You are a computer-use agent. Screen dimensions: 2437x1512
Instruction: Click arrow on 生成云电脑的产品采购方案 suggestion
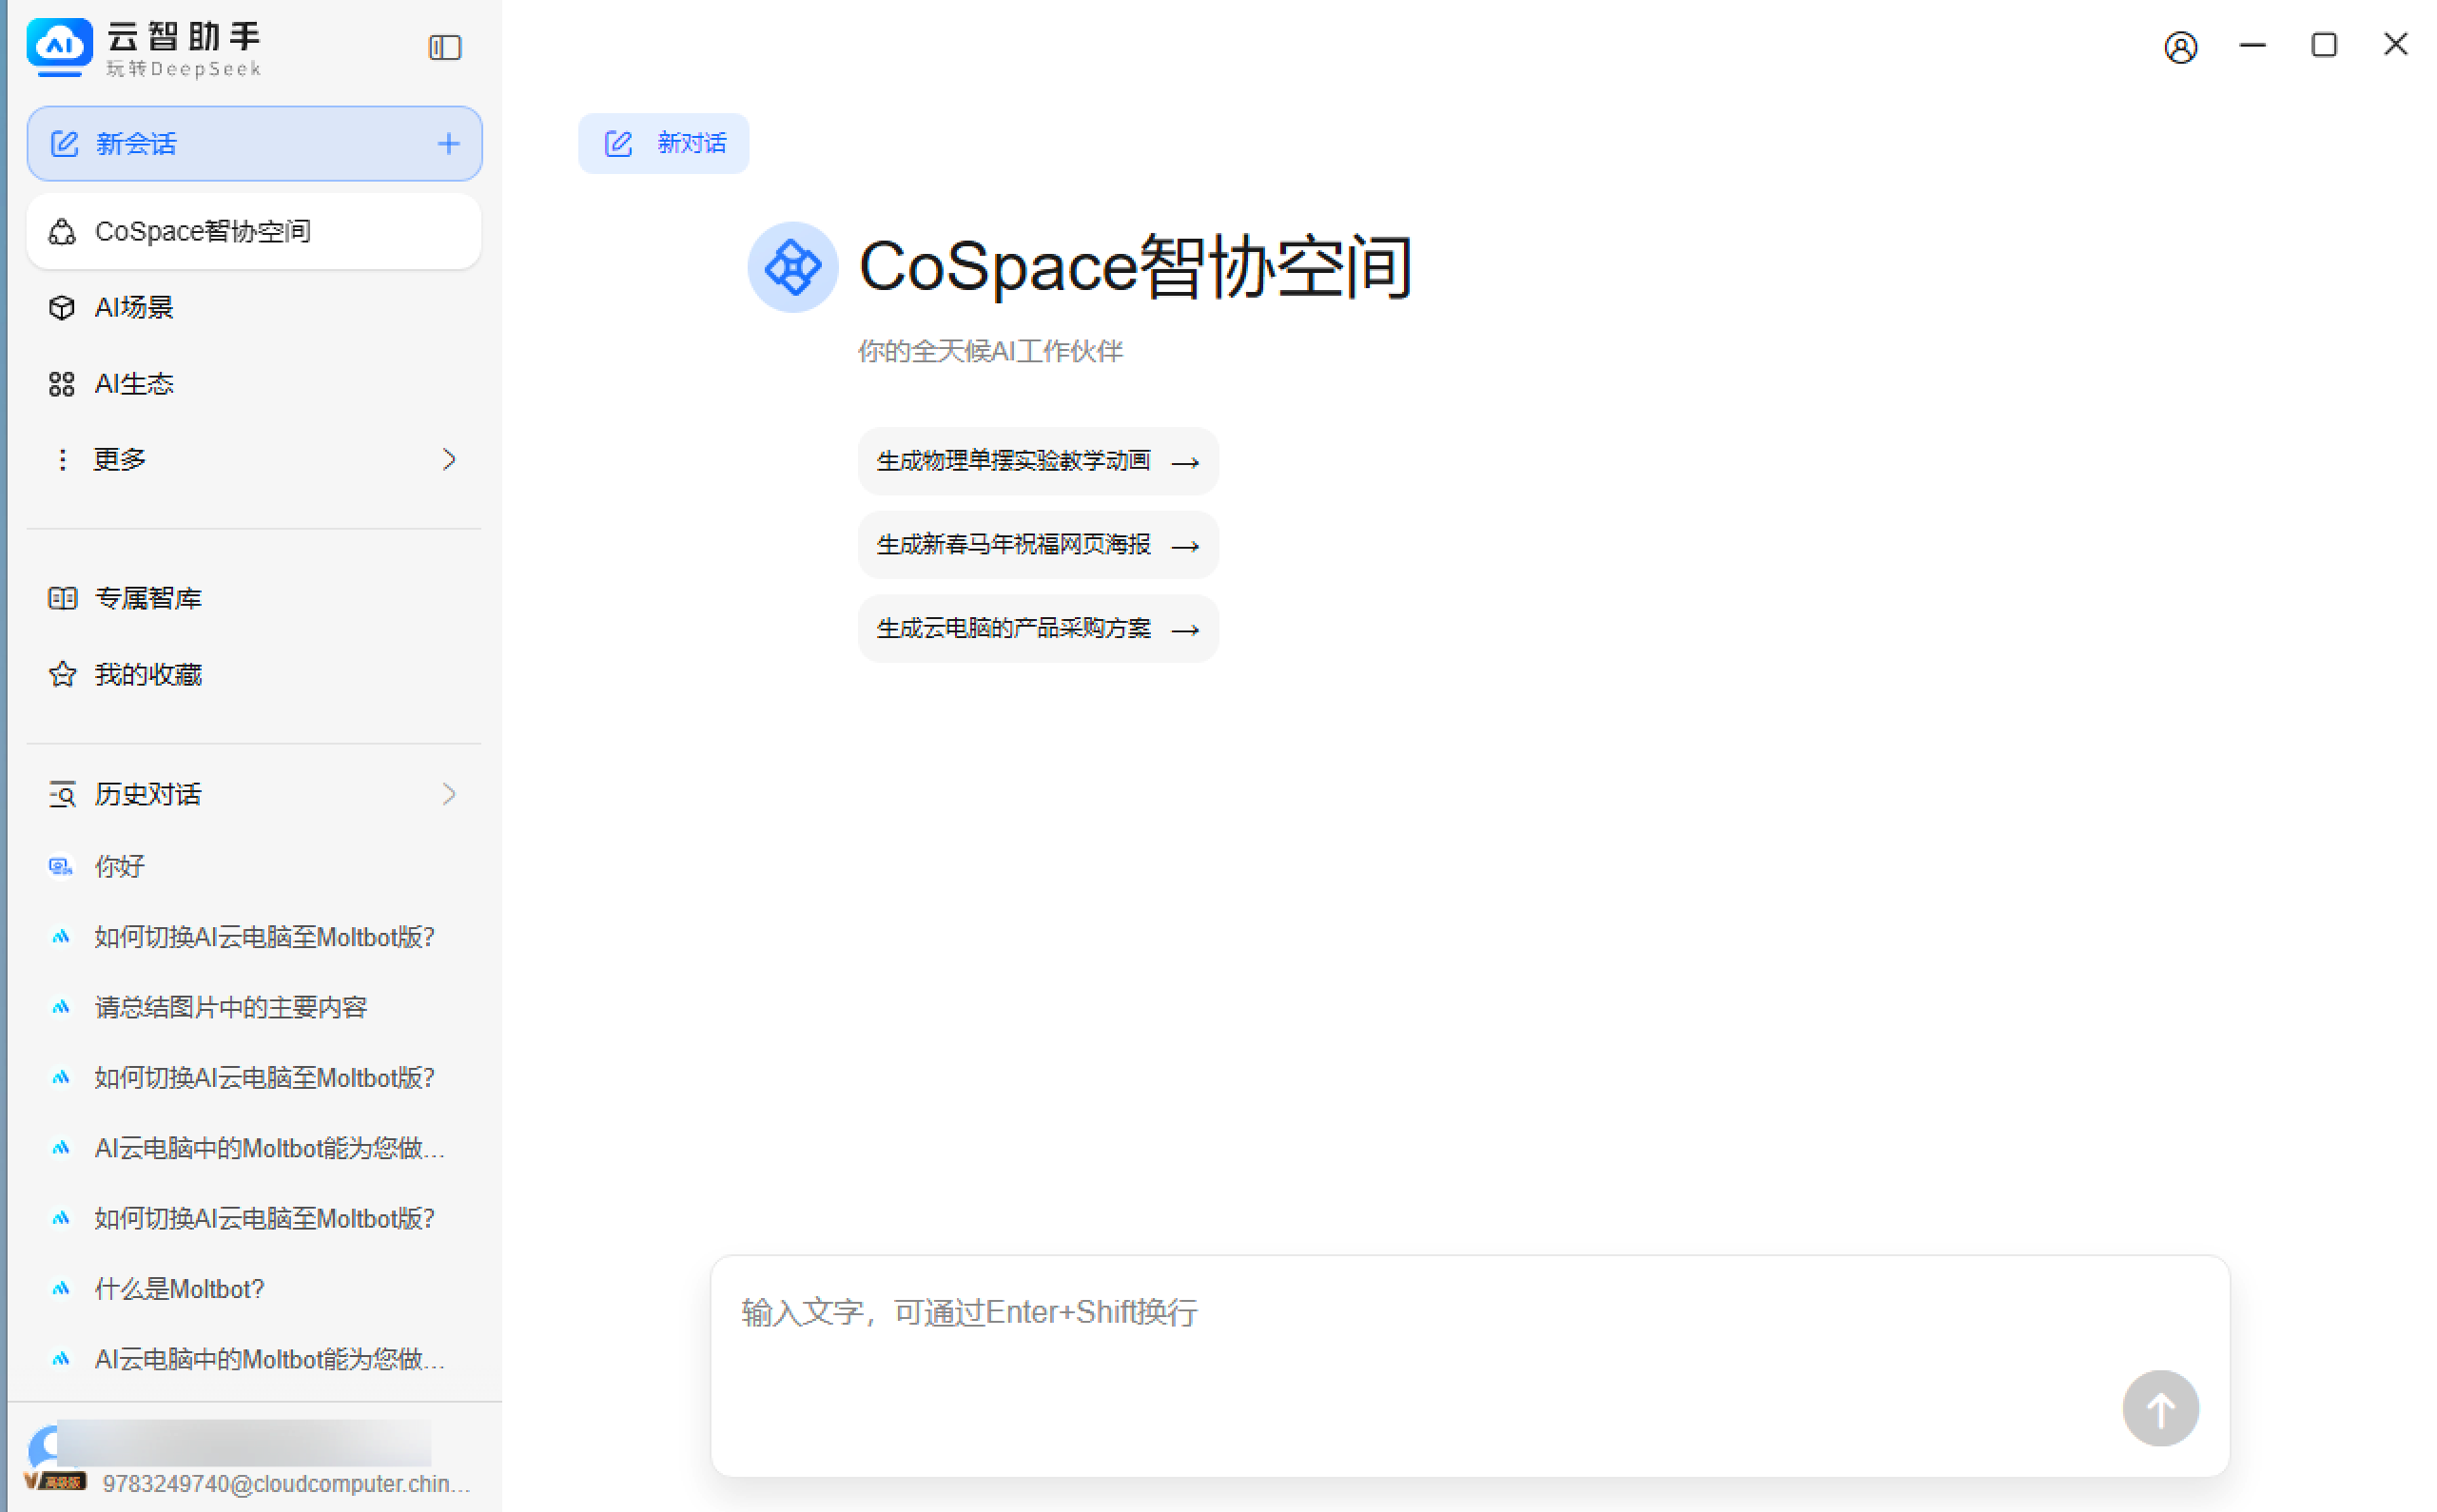pyautogui.click(x=1185, y=630)
